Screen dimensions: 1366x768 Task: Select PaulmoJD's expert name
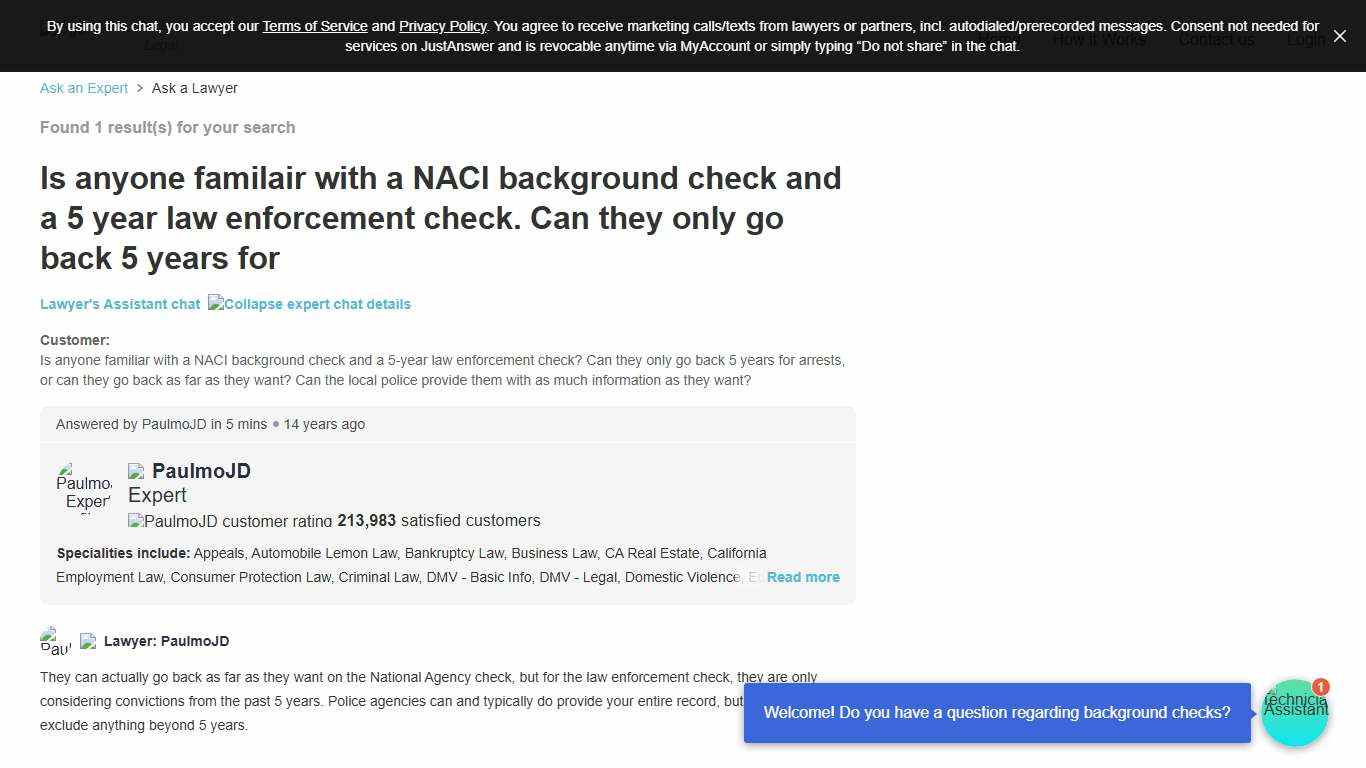click(202, 471)
